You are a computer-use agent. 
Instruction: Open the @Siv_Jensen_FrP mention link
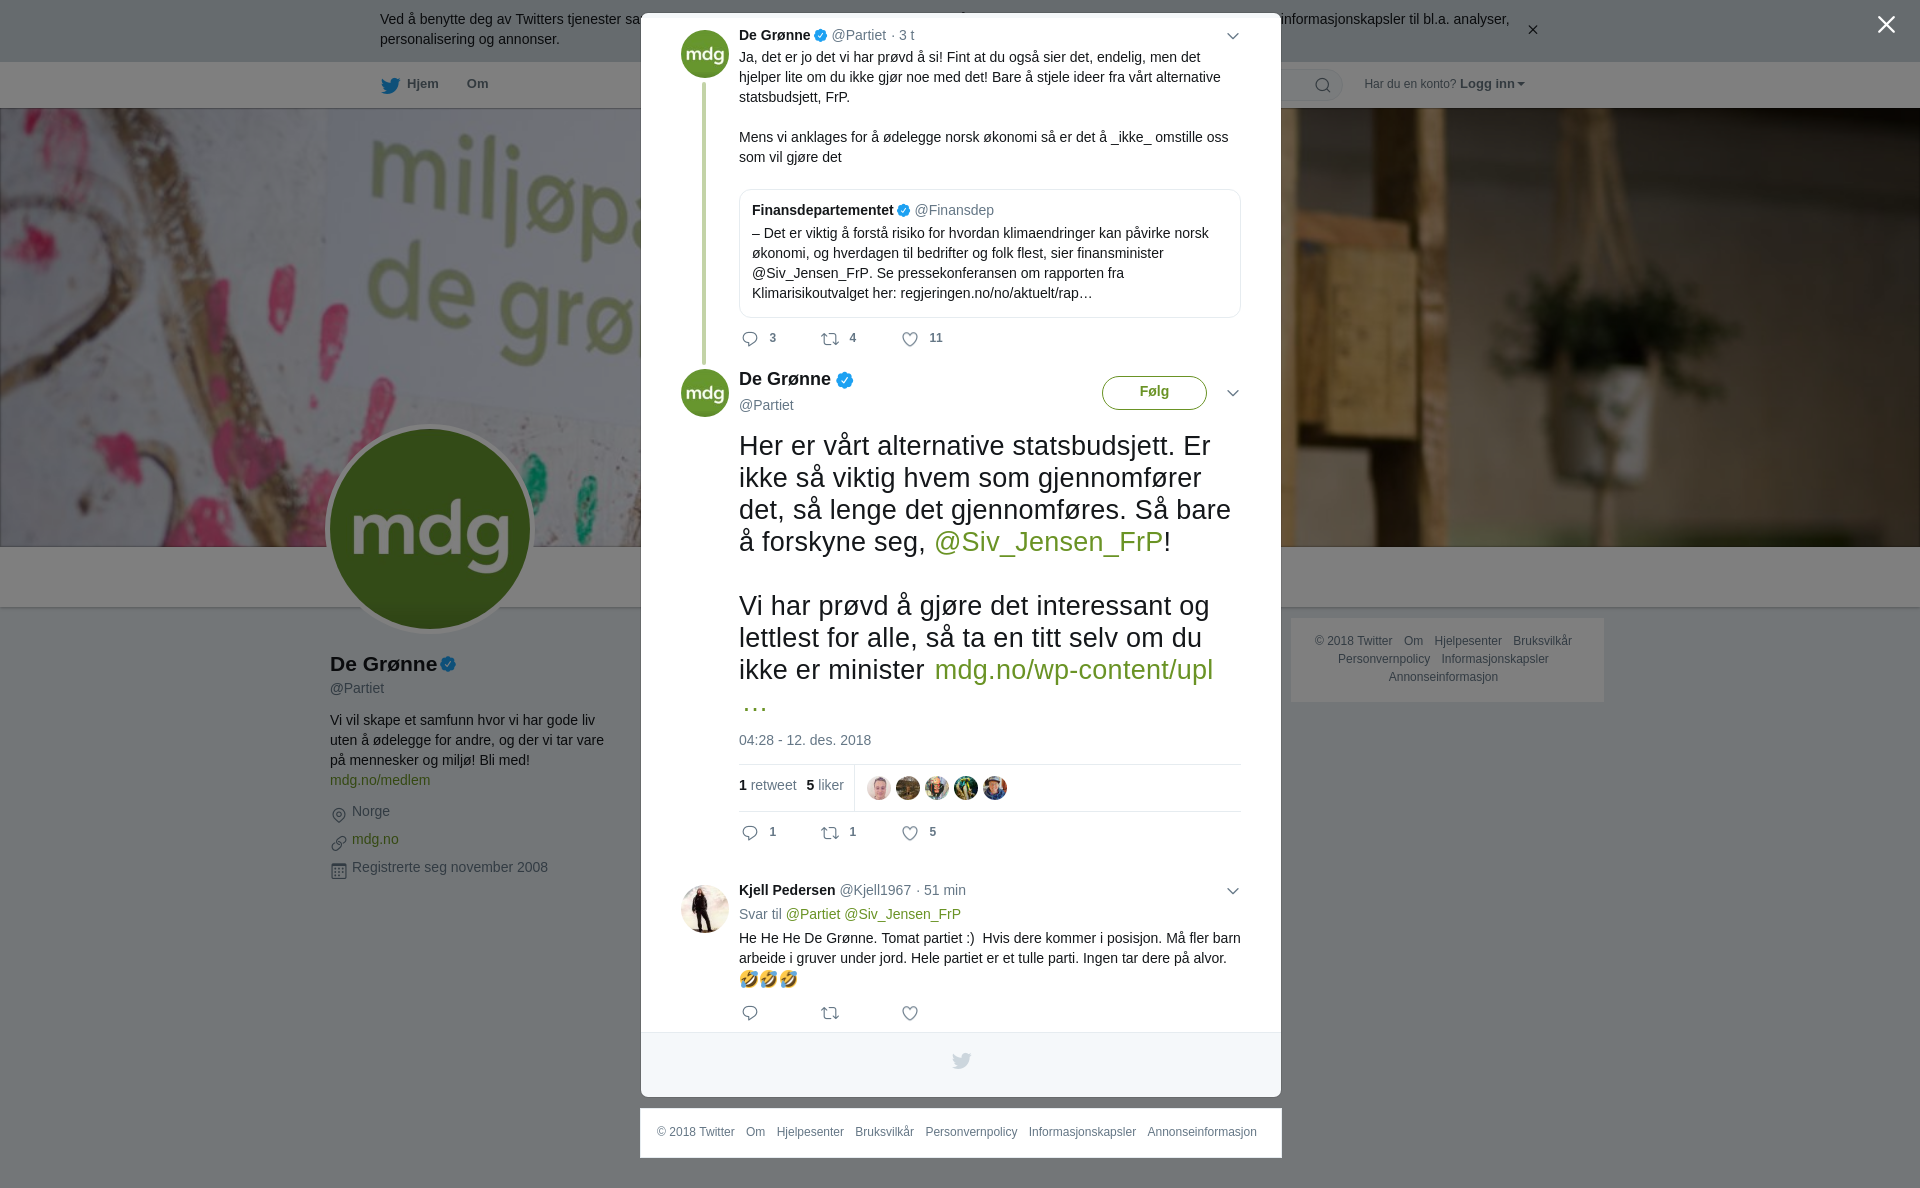(1048, 542)
